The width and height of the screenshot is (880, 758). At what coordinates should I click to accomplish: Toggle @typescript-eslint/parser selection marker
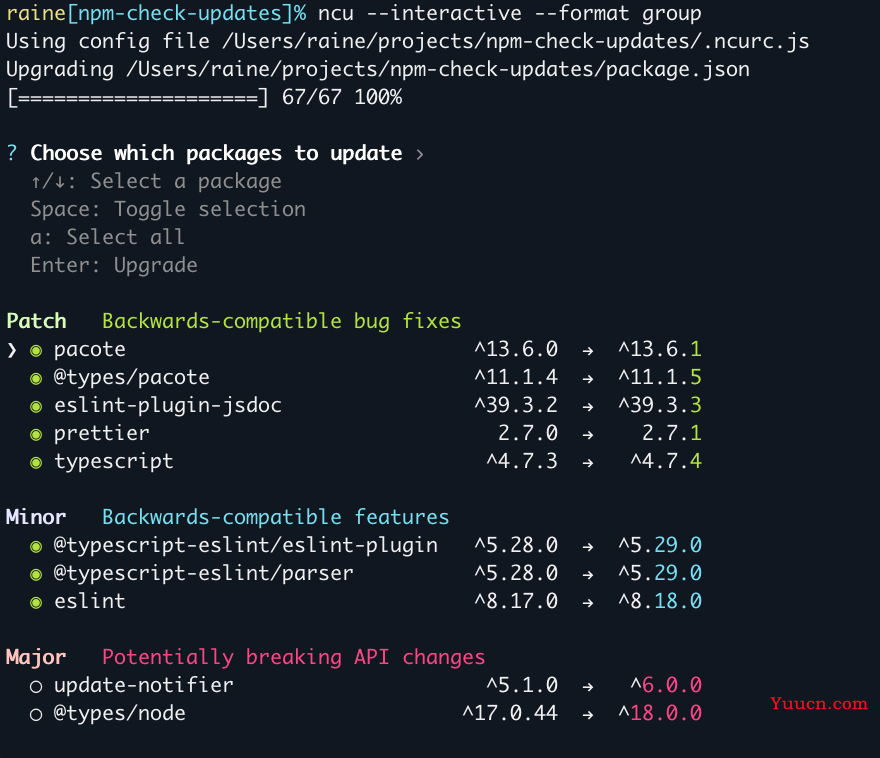tap(36, 575)
